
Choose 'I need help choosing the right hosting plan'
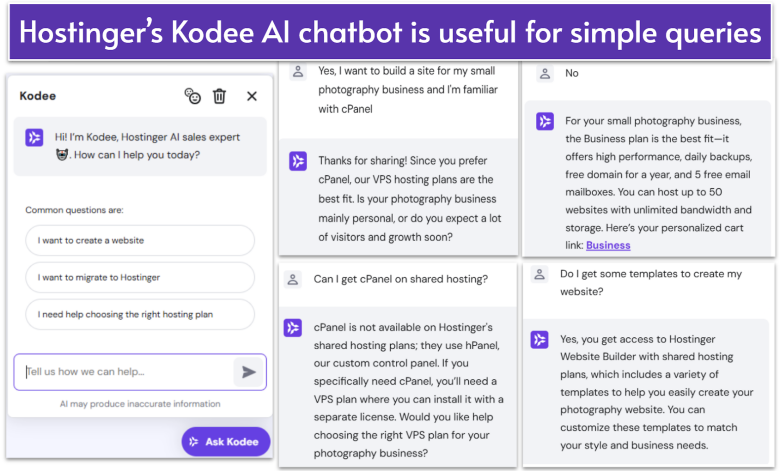click(140, 314)
